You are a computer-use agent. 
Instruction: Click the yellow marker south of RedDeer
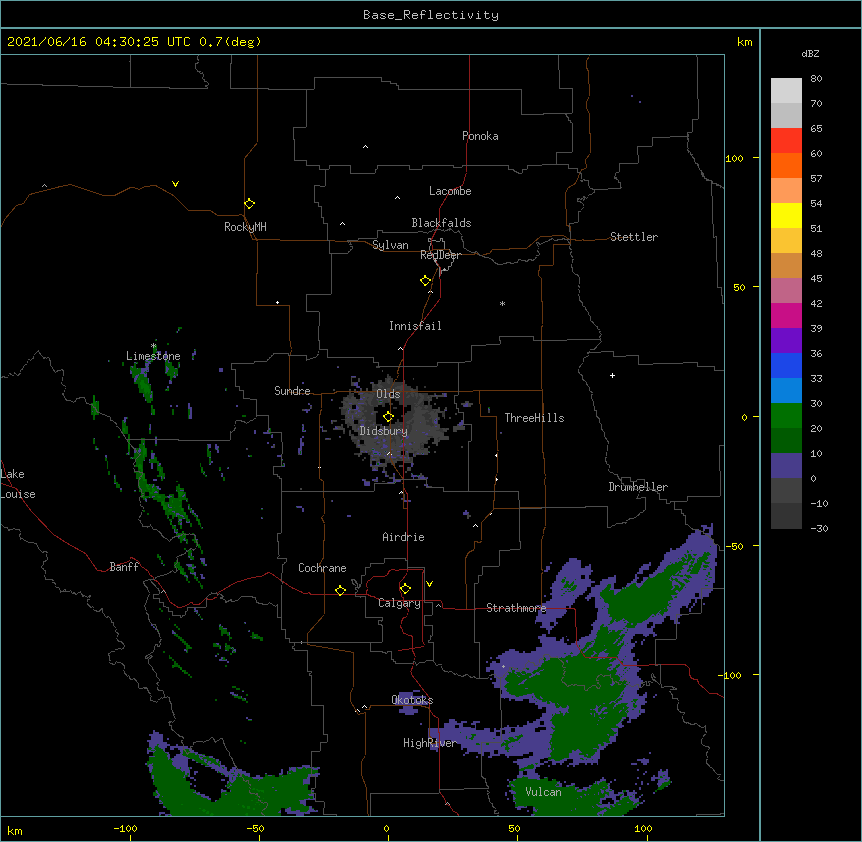click(x=425, y=281)
